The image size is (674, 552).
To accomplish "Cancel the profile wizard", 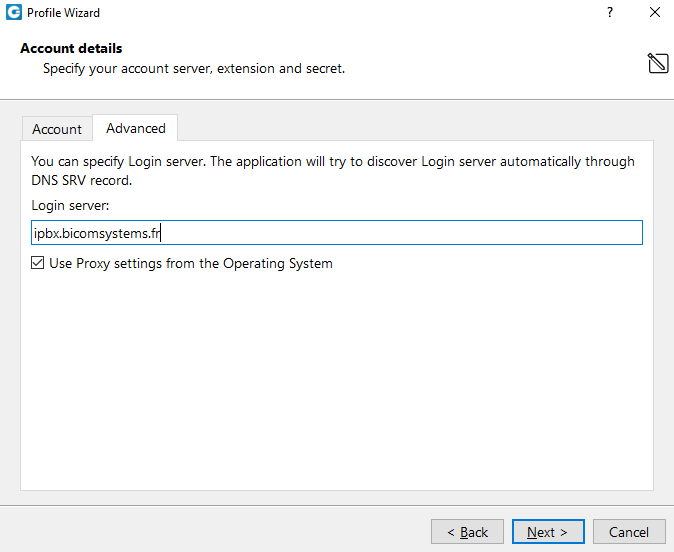I will tap(629, 532).
